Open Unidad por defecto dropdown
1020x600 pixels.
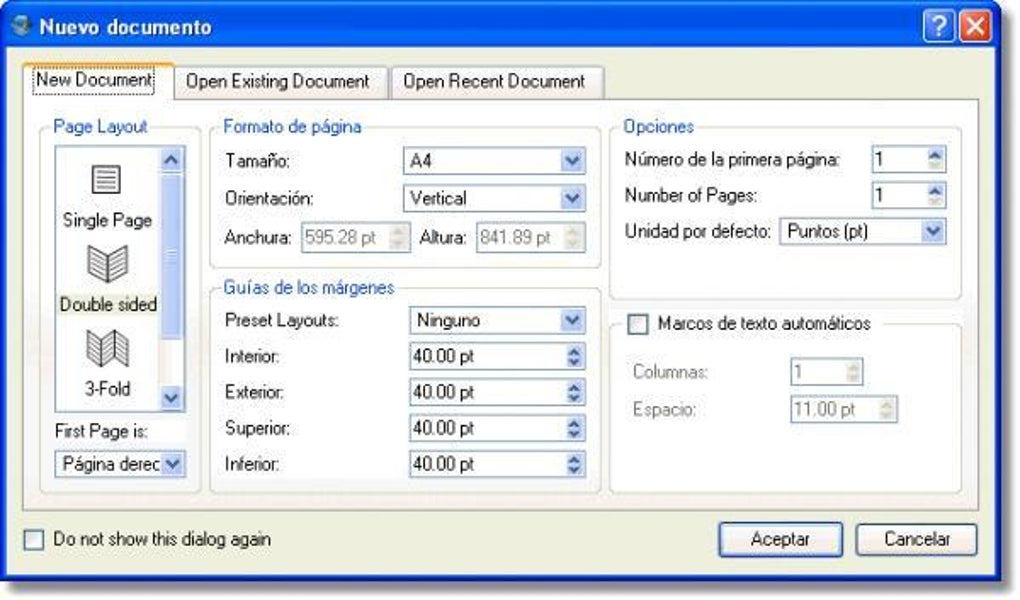(862, 231)
